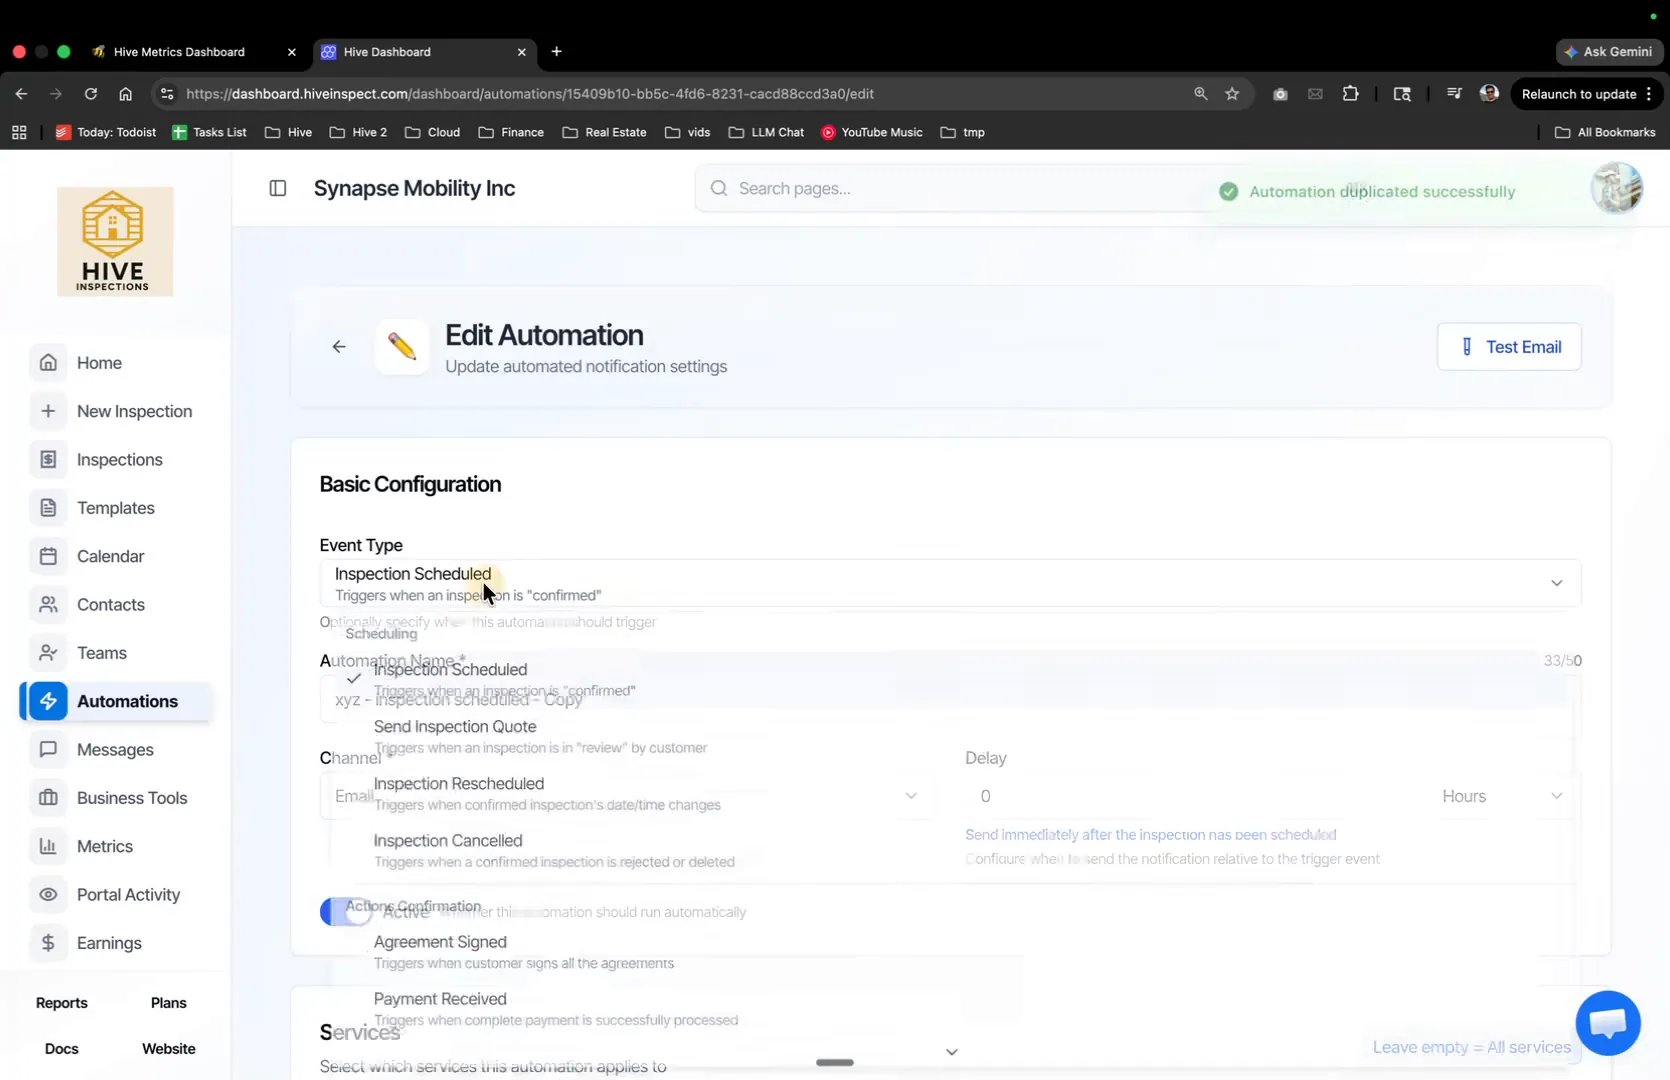Click the New Inspection plus icon
This screenshot has height=1080, width=1670.
click(48, 411)
